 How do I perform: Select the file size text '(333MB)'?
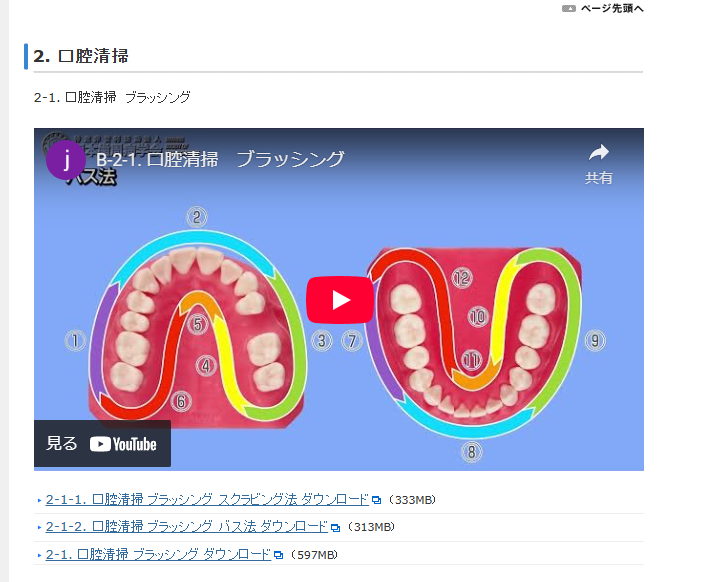point(412,500)
